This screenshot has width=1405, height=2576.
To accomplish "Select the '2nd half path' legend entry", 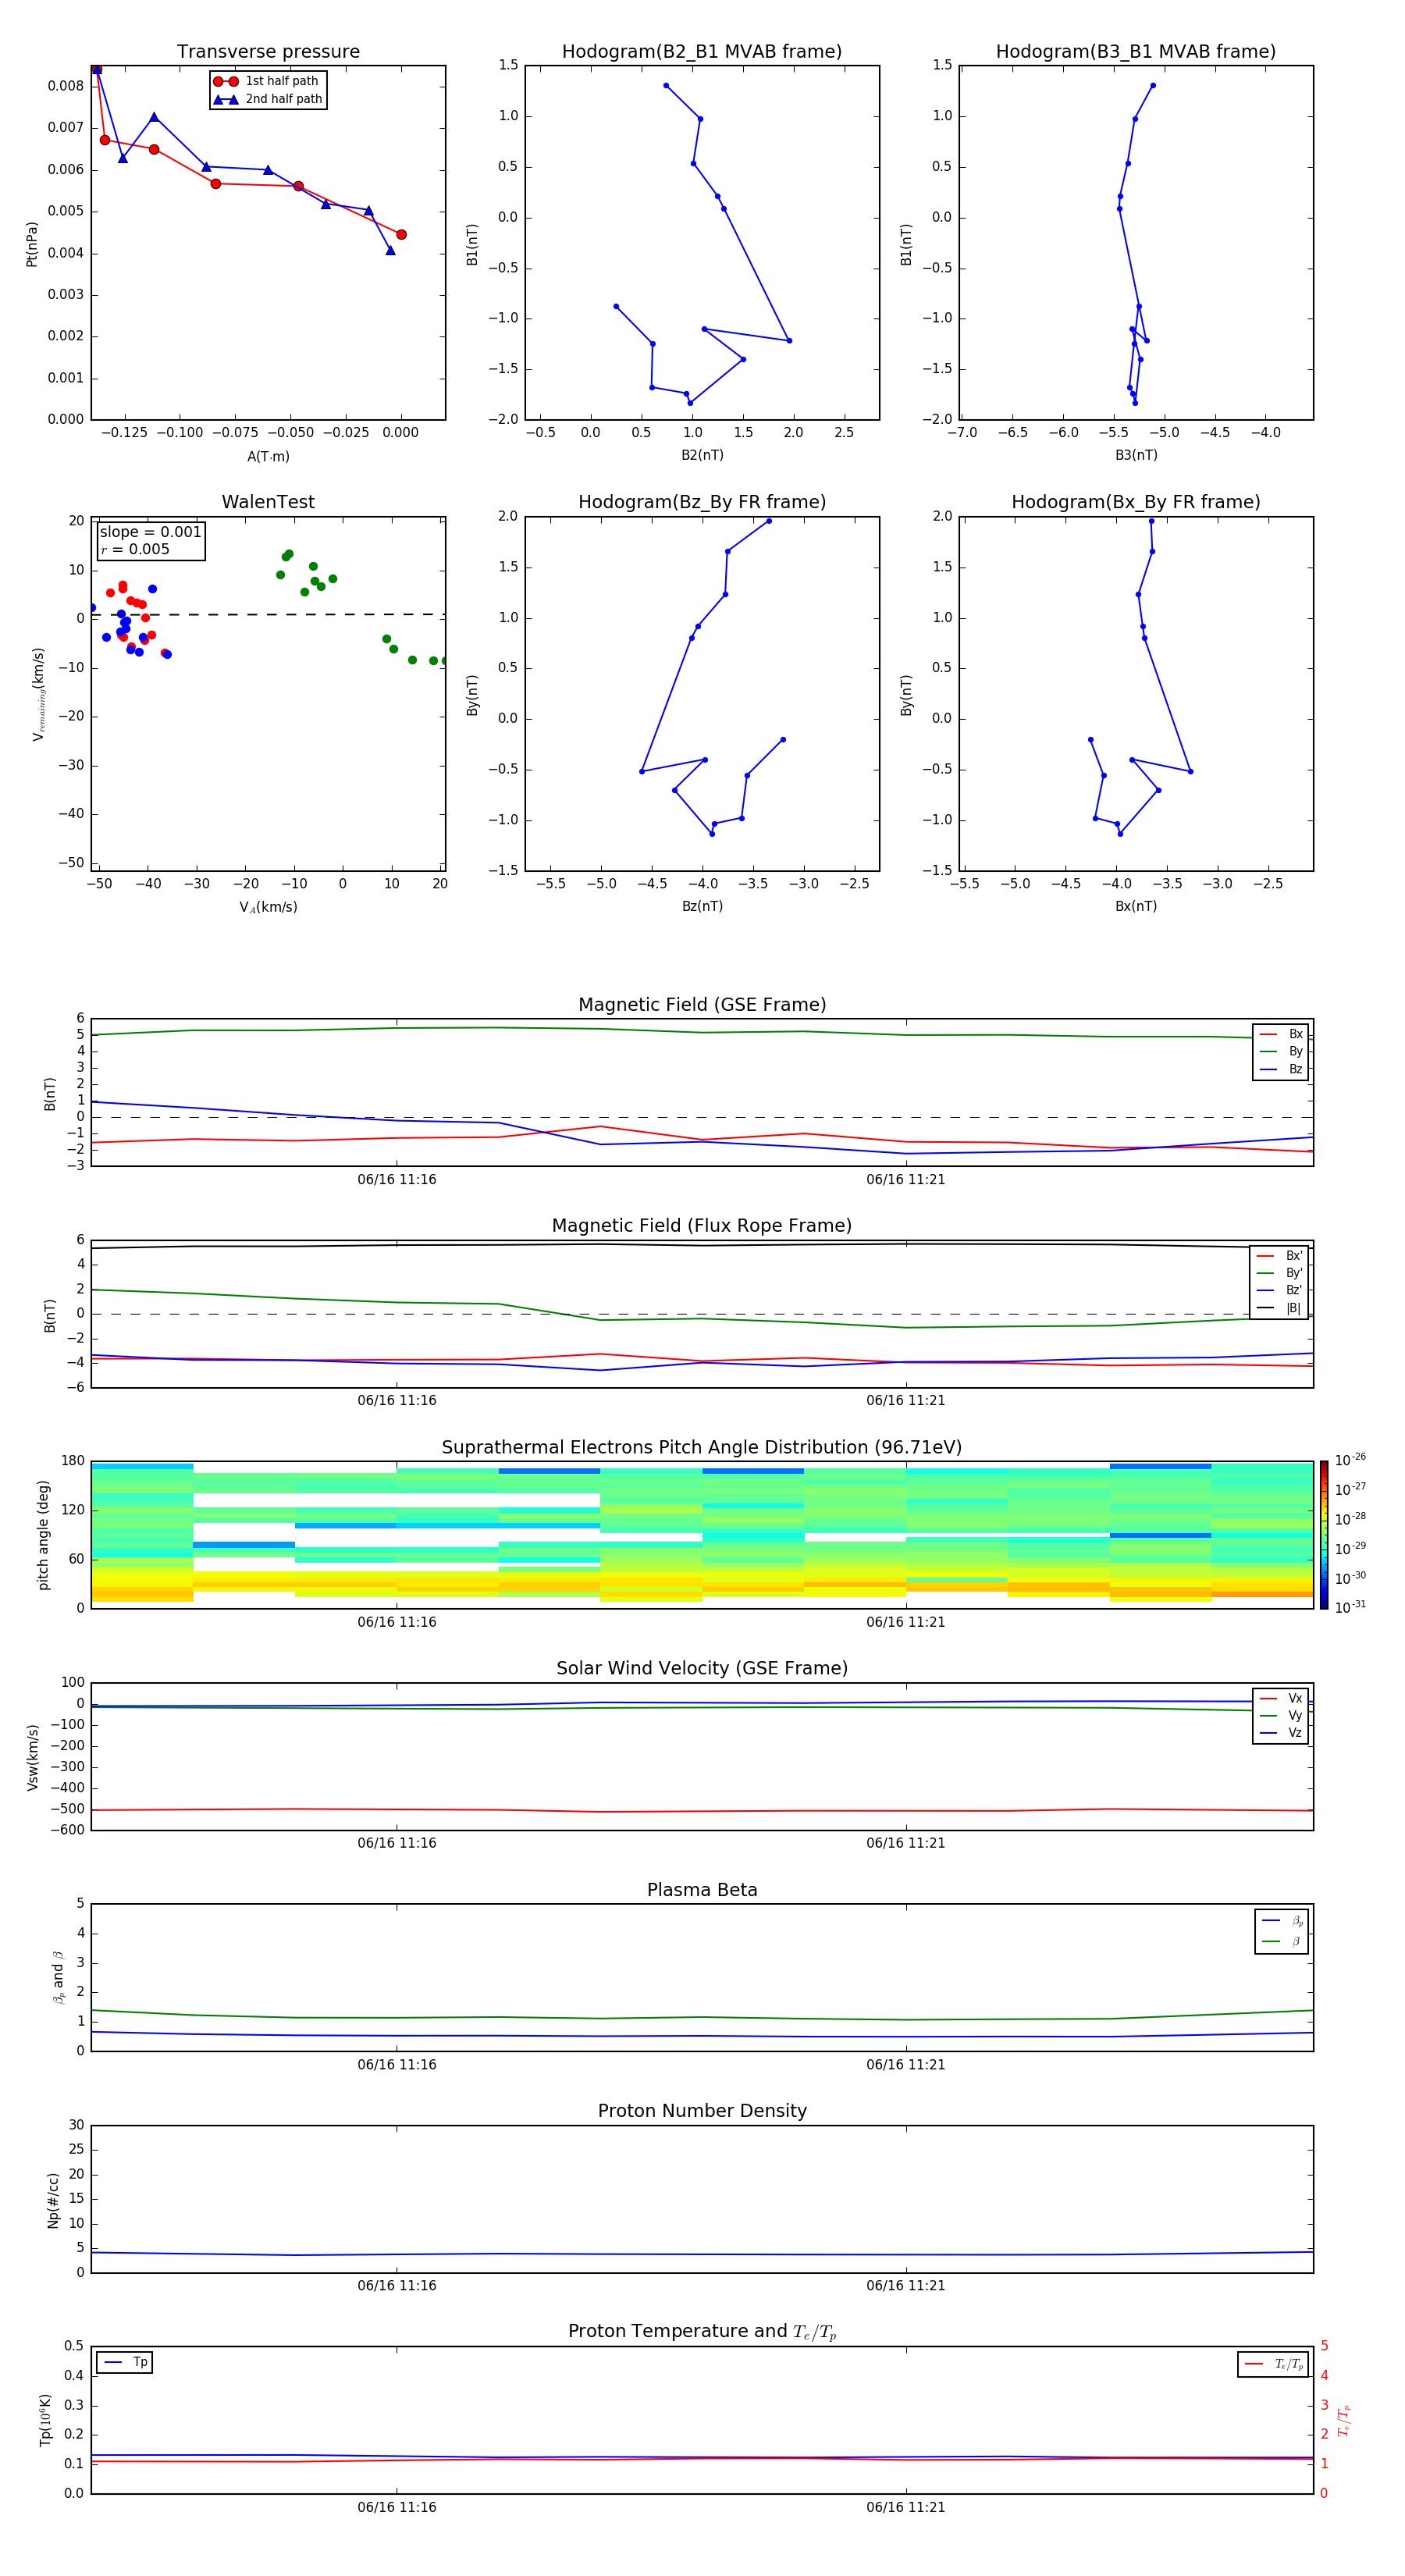I will coord(267,99).
